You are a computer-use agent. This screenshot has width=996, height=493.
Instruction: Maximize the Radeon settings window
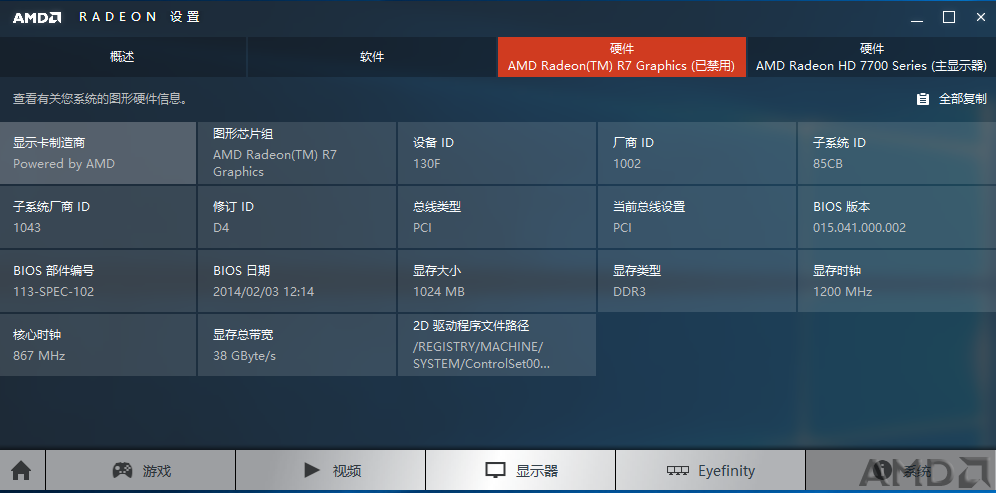coord(949,18)
